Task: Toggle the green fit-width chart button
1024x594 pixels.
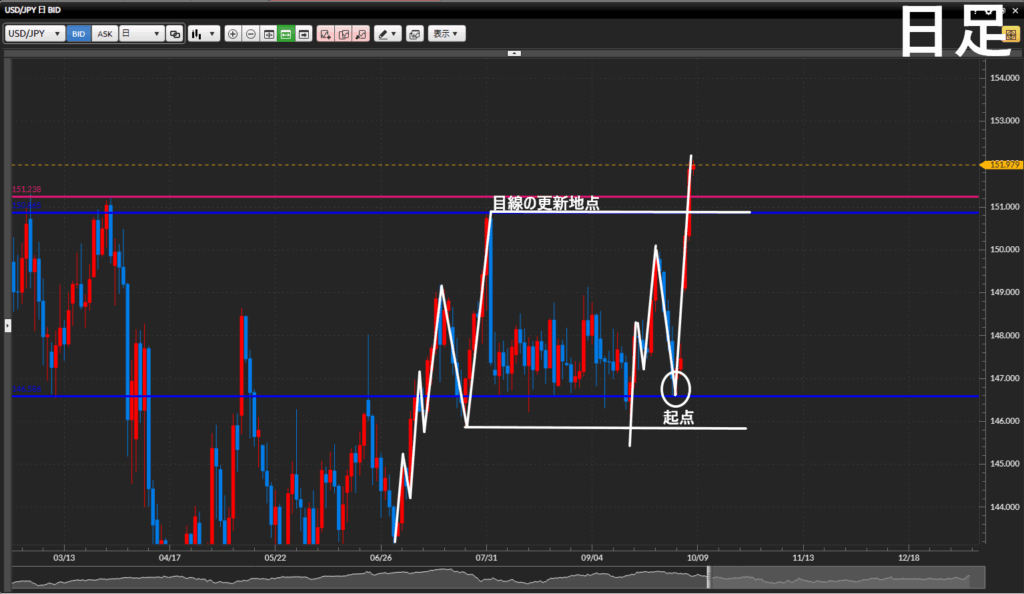Action: point(286,34)
